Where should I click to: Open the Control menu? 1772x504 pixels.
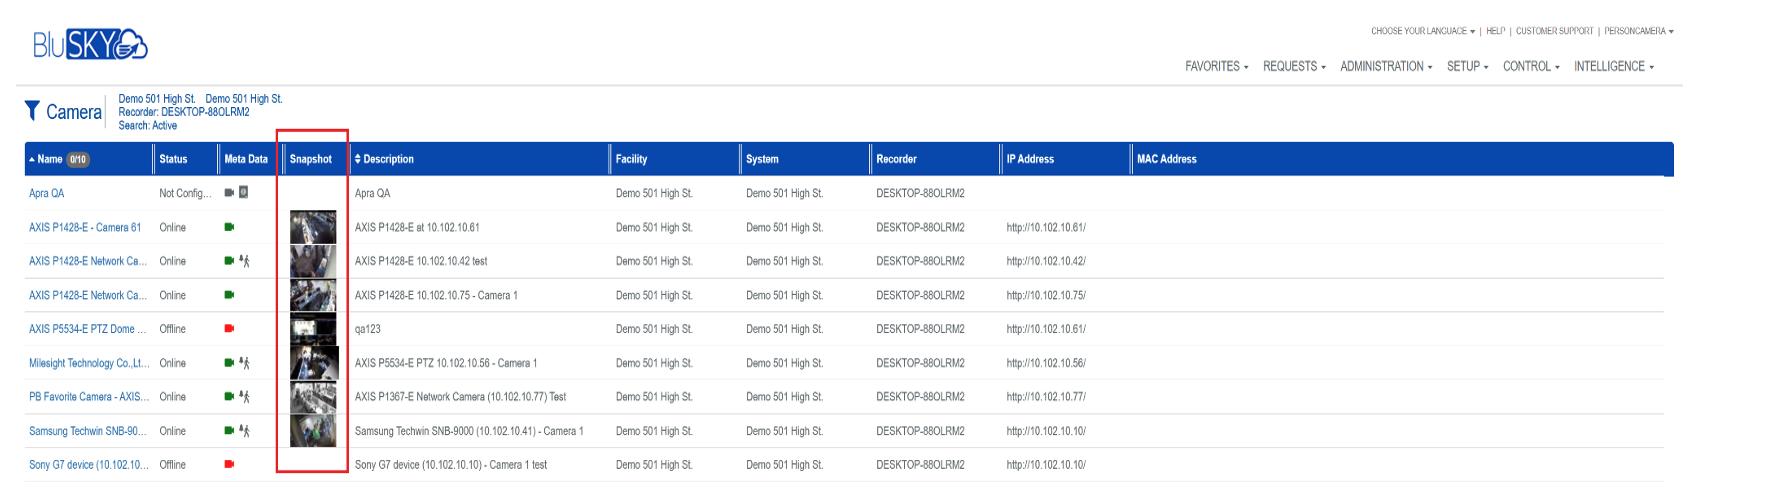(1531, 66)
